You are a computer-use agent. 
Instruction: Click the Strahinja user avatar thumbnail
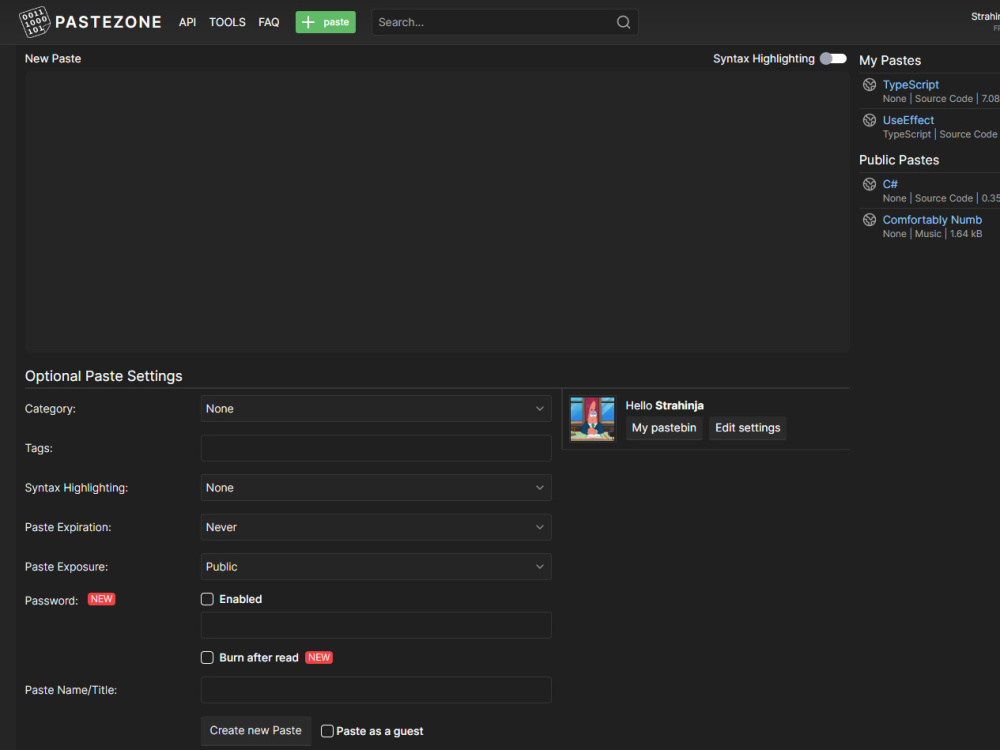(x=592, y=419)
